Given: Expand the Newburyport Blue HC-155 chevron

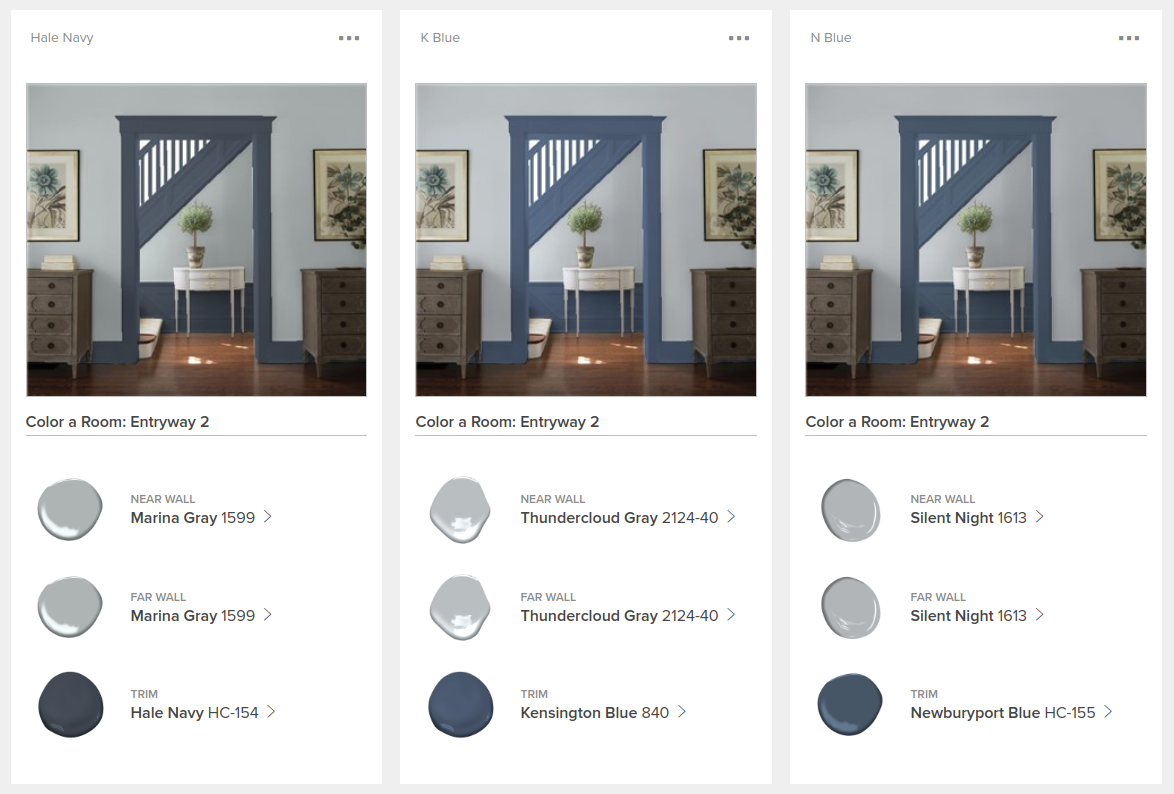Looking at the screenshot, I should (x=1108, y=712).
